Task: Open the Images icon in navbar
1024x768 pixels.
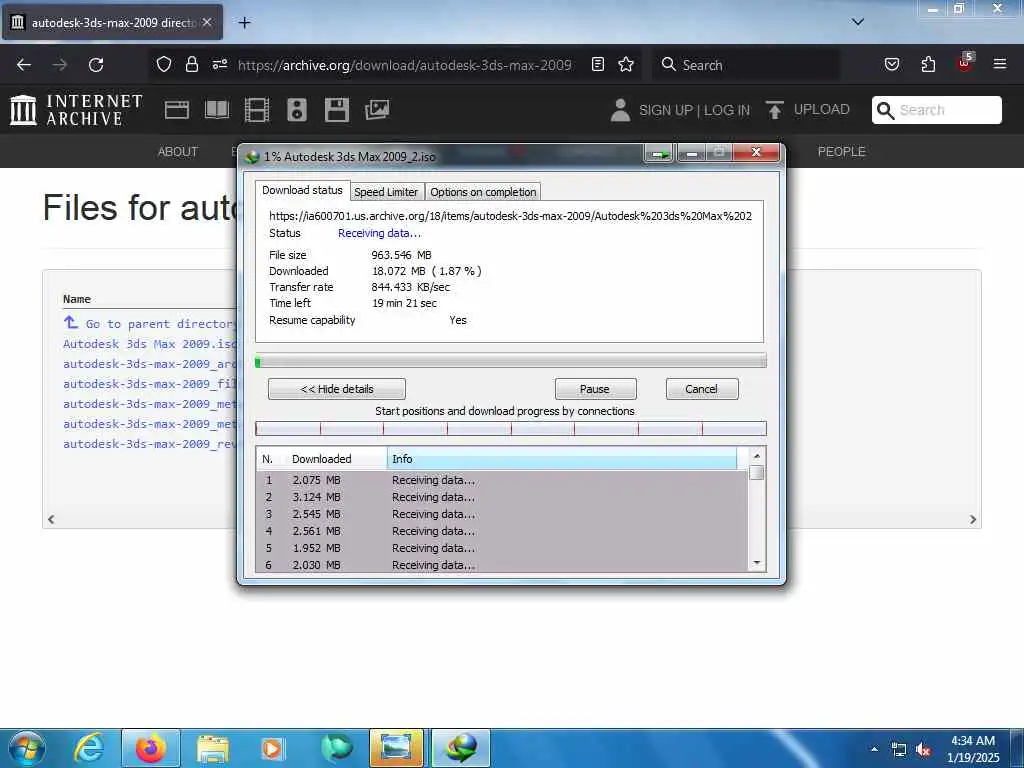Action: (377, 110)
